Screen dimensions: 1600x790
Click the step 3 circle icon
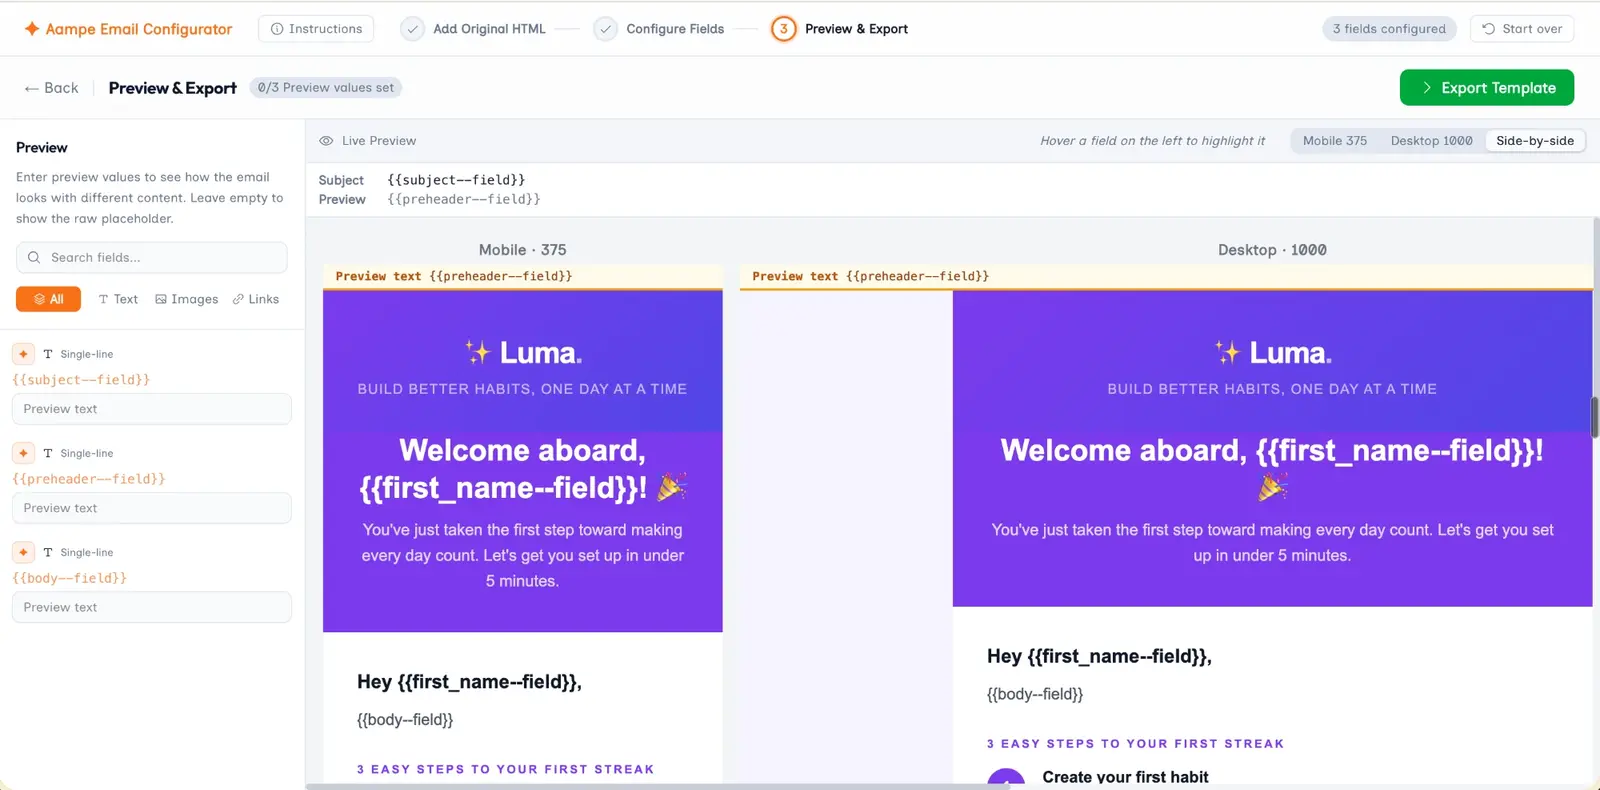click(x=784, y=29)
